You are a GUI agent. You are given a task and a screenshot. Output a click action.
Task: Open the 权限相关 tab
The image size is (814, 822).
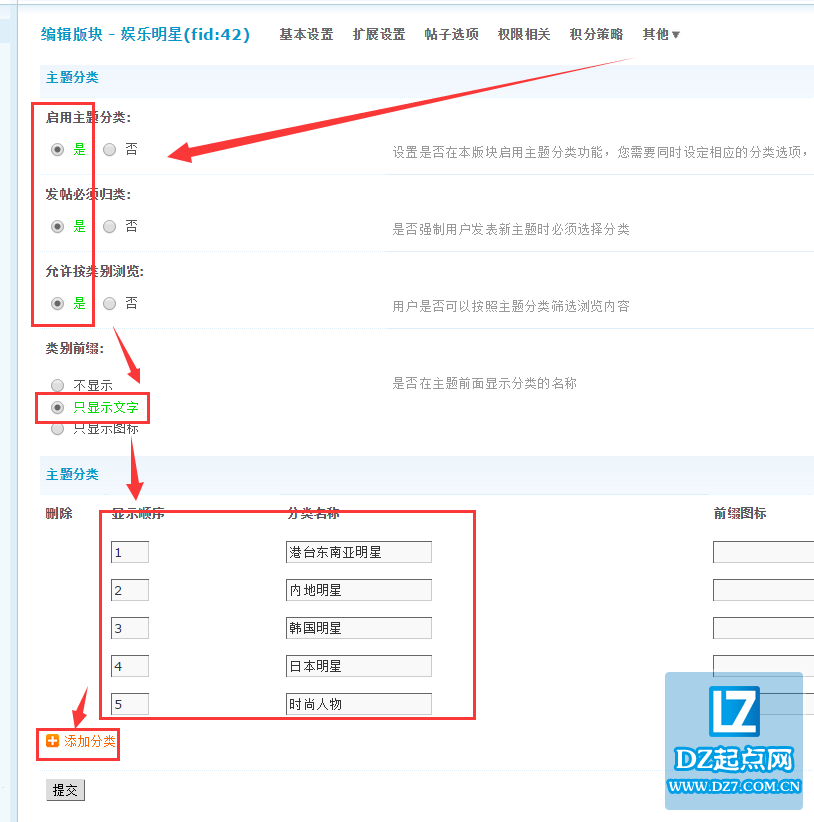click(524, 35)
